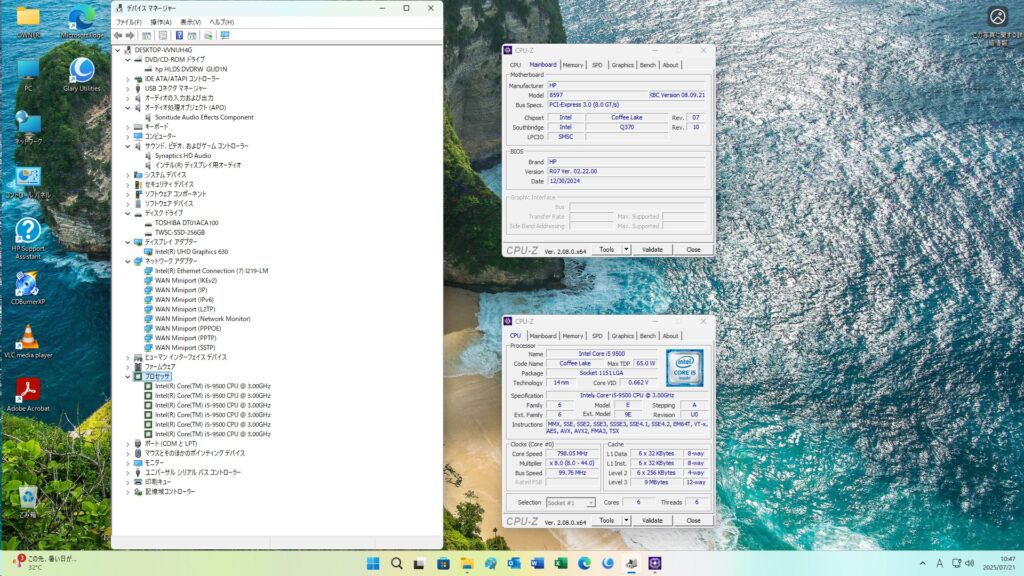Open the 操作(A) menu in Device Manager
The width and height of the screenshot is (1024, 576).
(160, 21)
